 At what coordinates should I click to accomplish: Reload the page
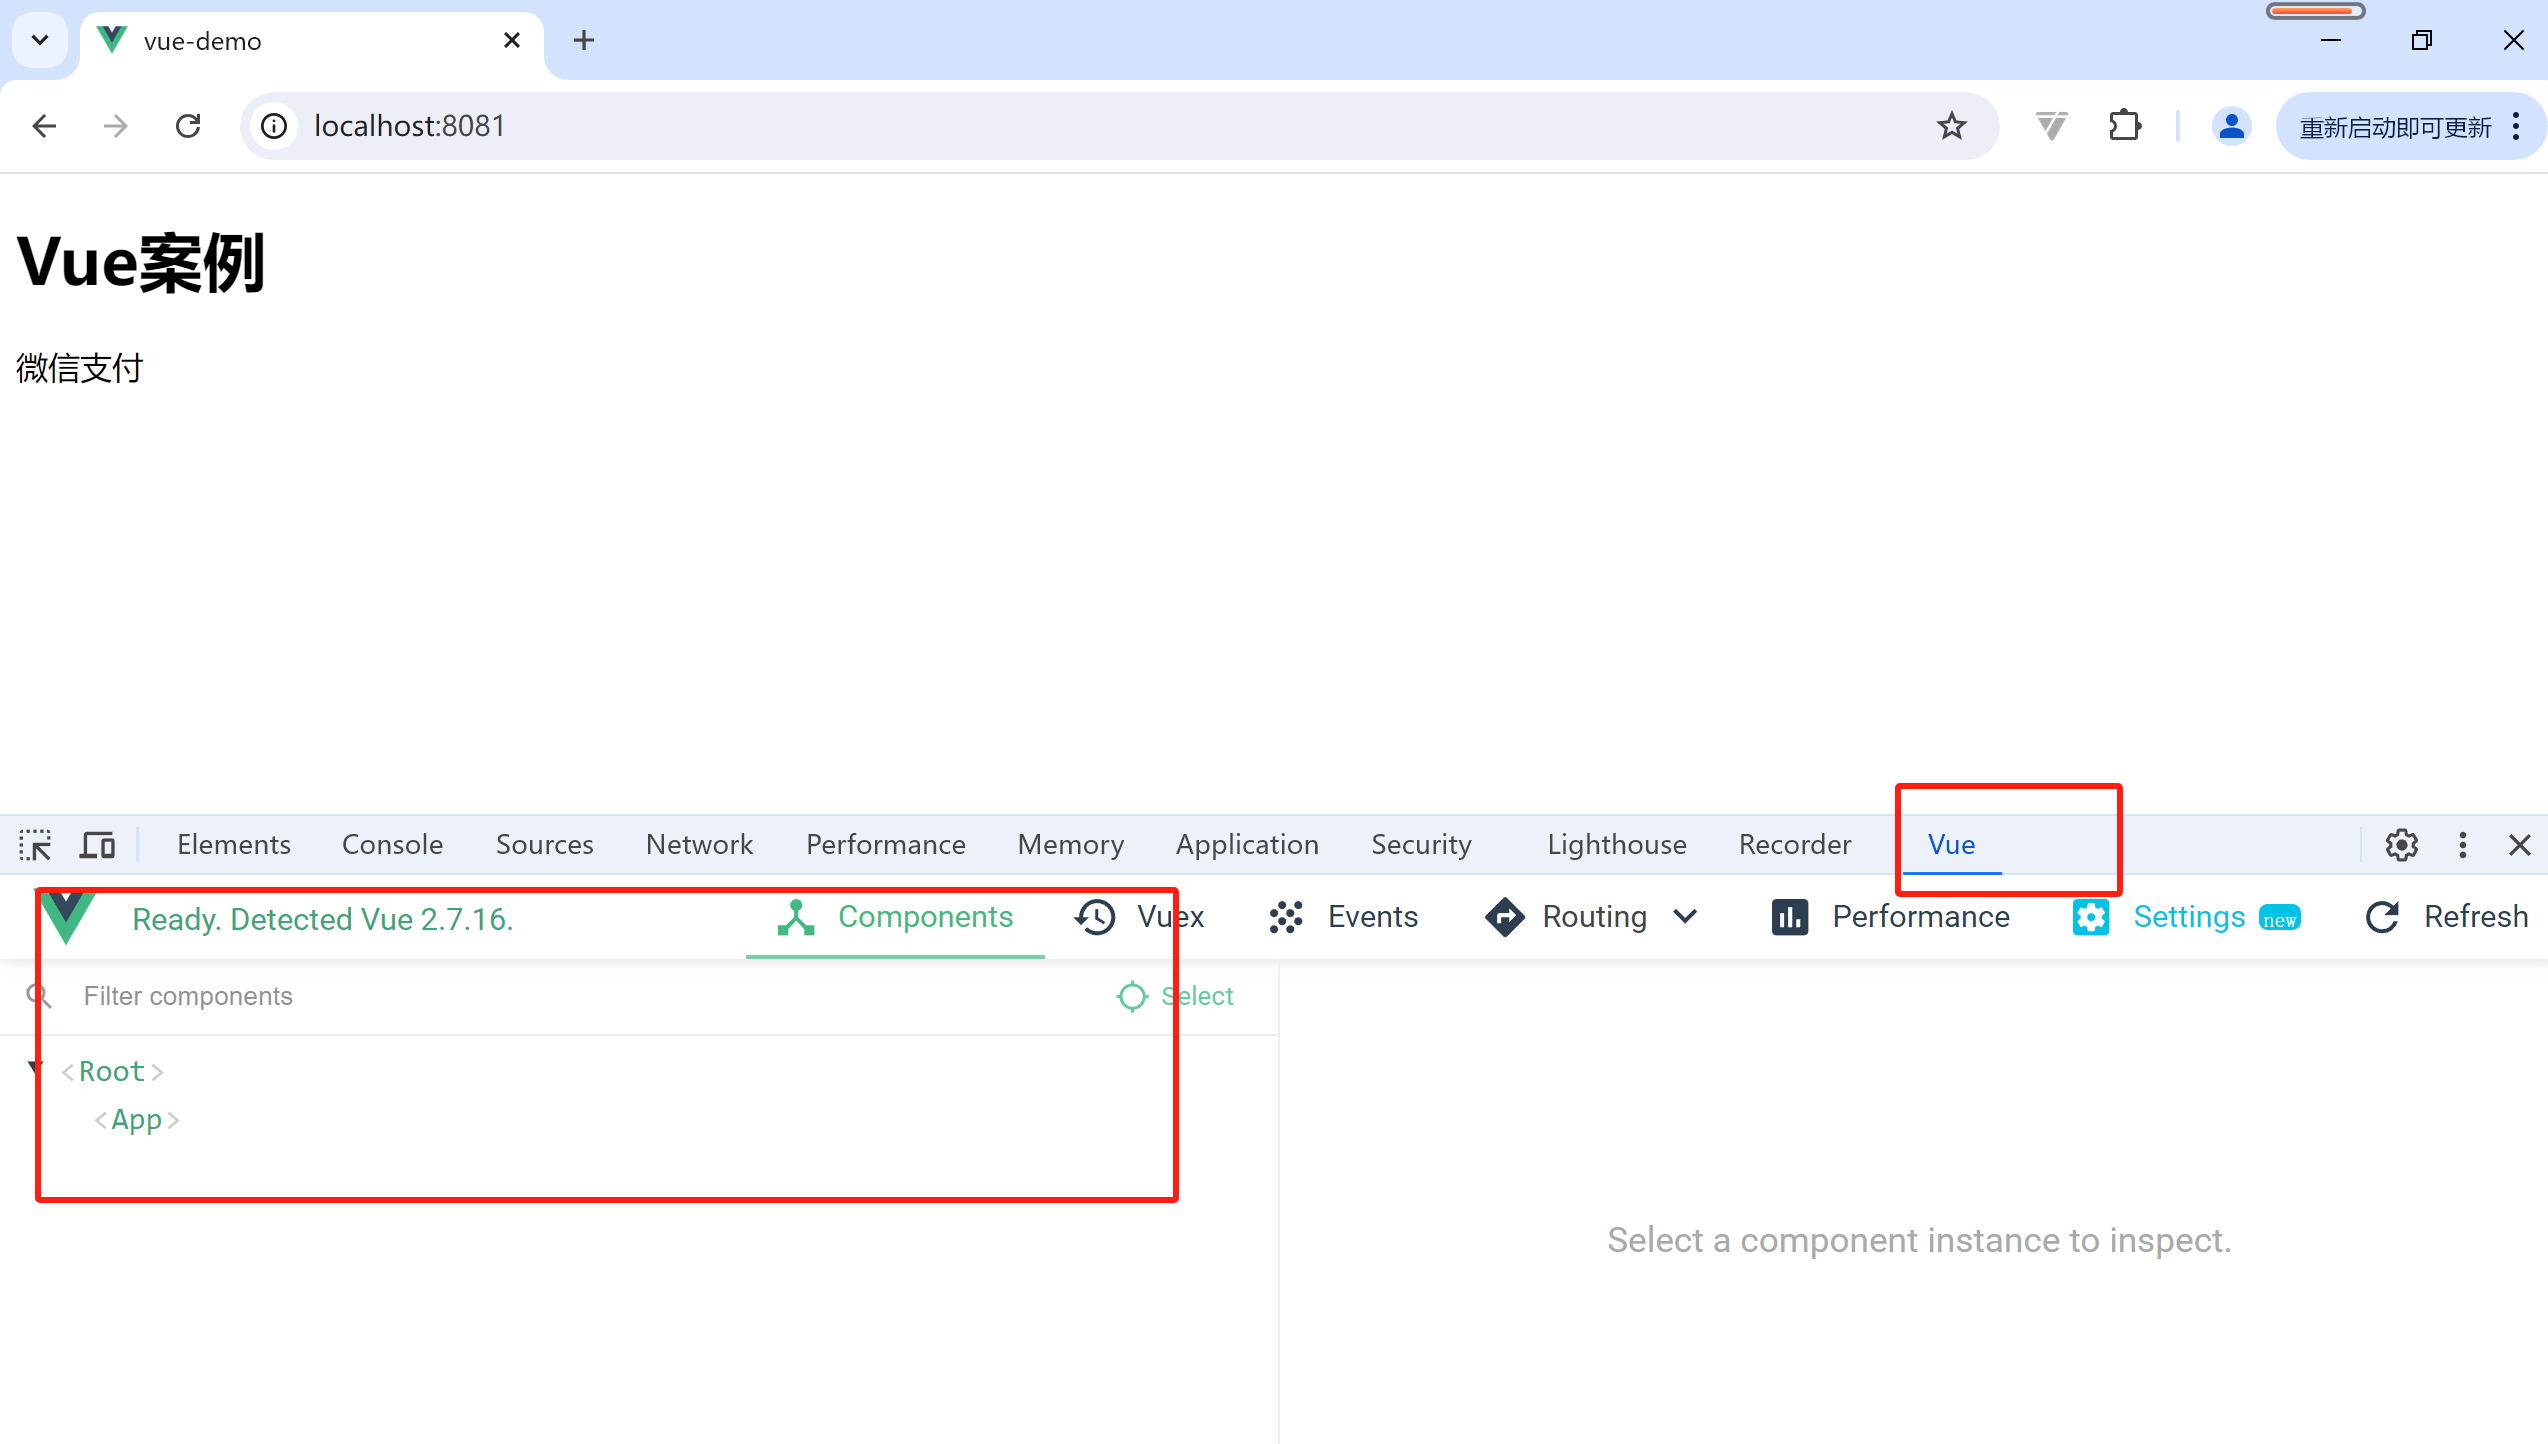click(188, 126)
